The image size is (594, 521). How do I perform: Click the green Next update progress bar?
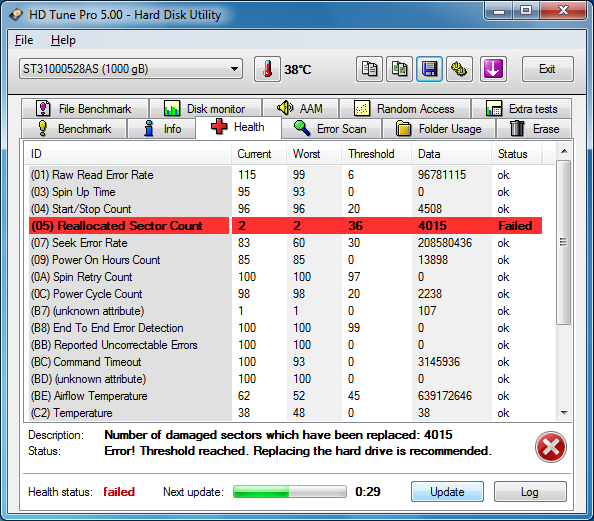point(290,491)
